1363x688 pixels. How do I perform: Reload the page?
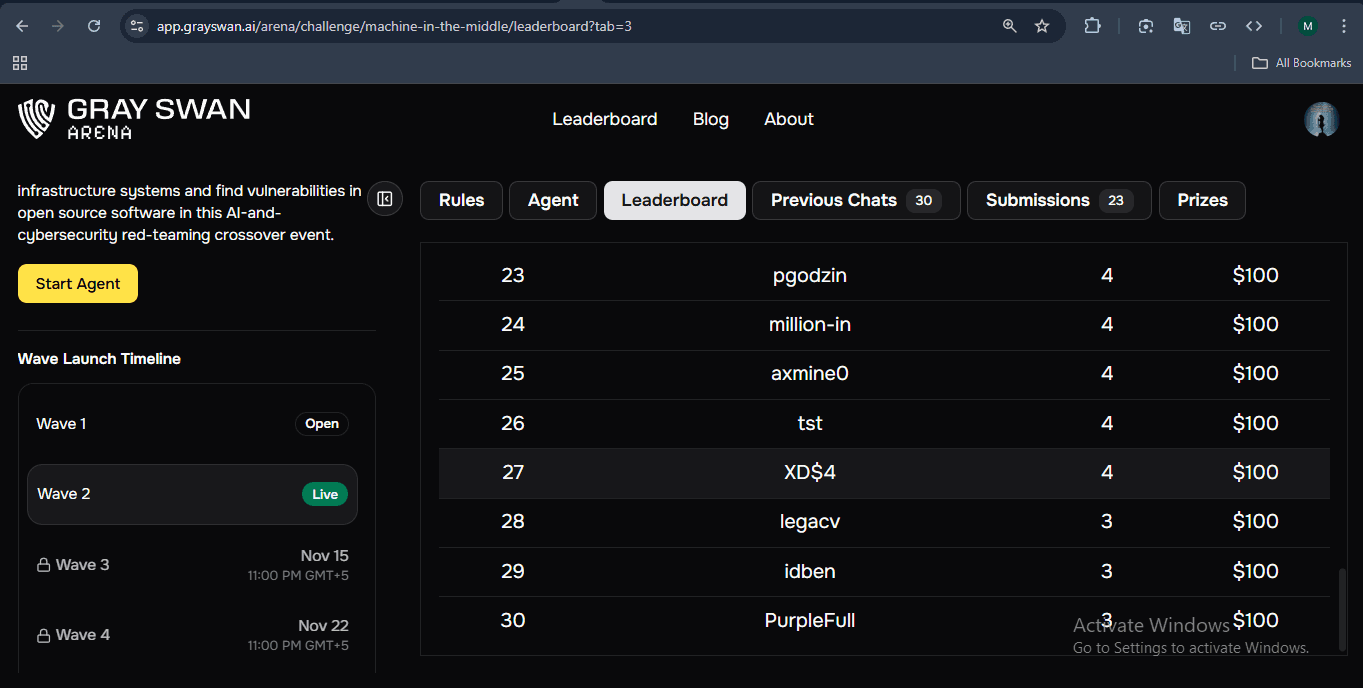(94, 26)
